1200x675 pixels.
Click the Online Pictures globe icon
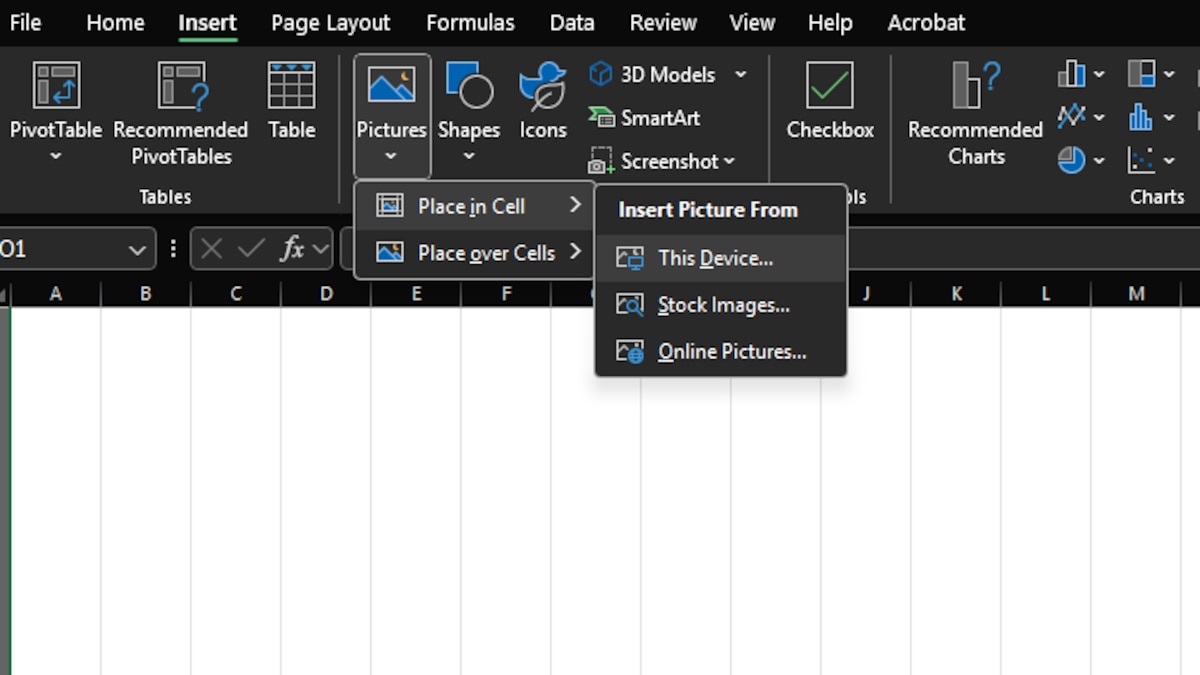630,352
